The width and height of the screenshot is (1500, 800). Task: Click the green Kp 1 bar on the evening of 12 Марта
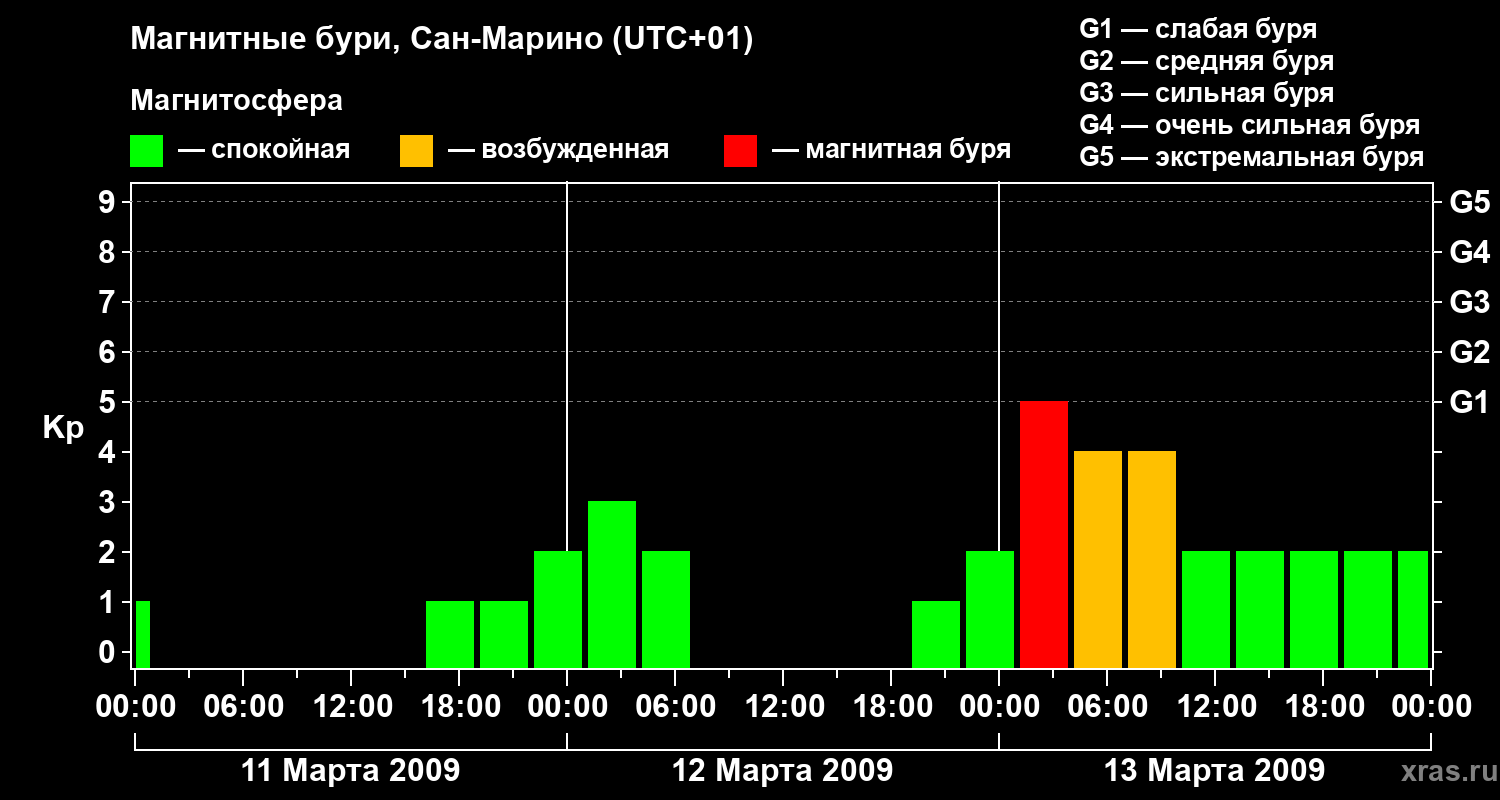[x=936, y=634]
